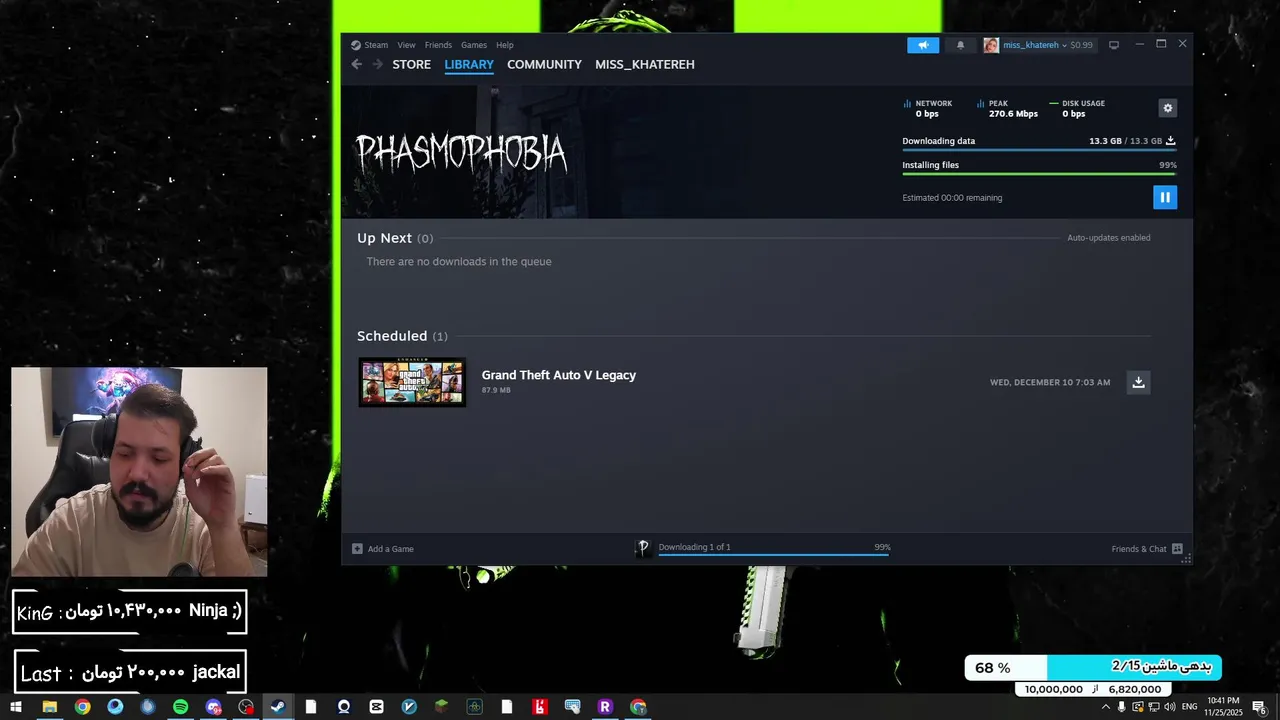Open Windows Start menu

point(16,707)
